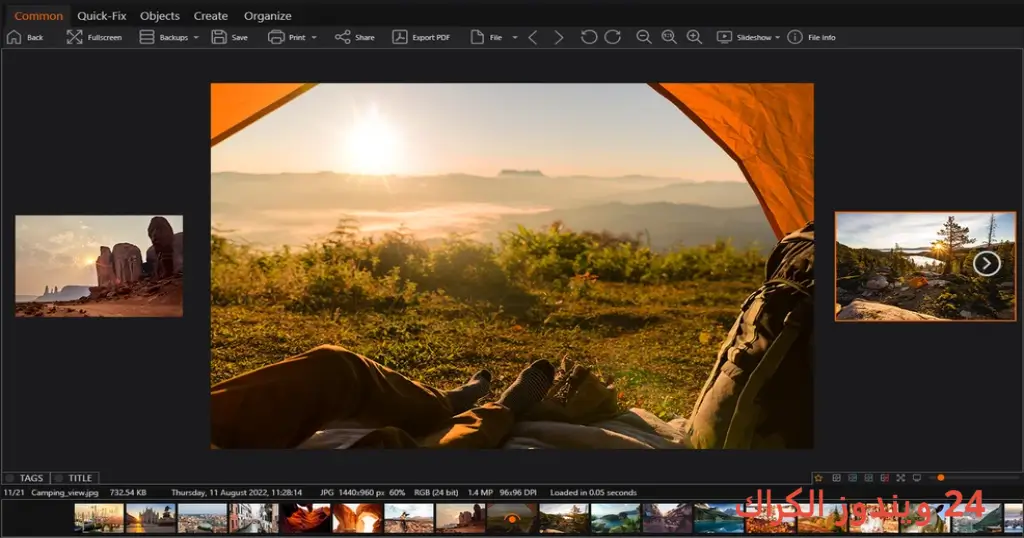Viewport: 1024px width, 538px height.
Task: Adjust the orange thumbnail size slider
Action: (940, 478)
